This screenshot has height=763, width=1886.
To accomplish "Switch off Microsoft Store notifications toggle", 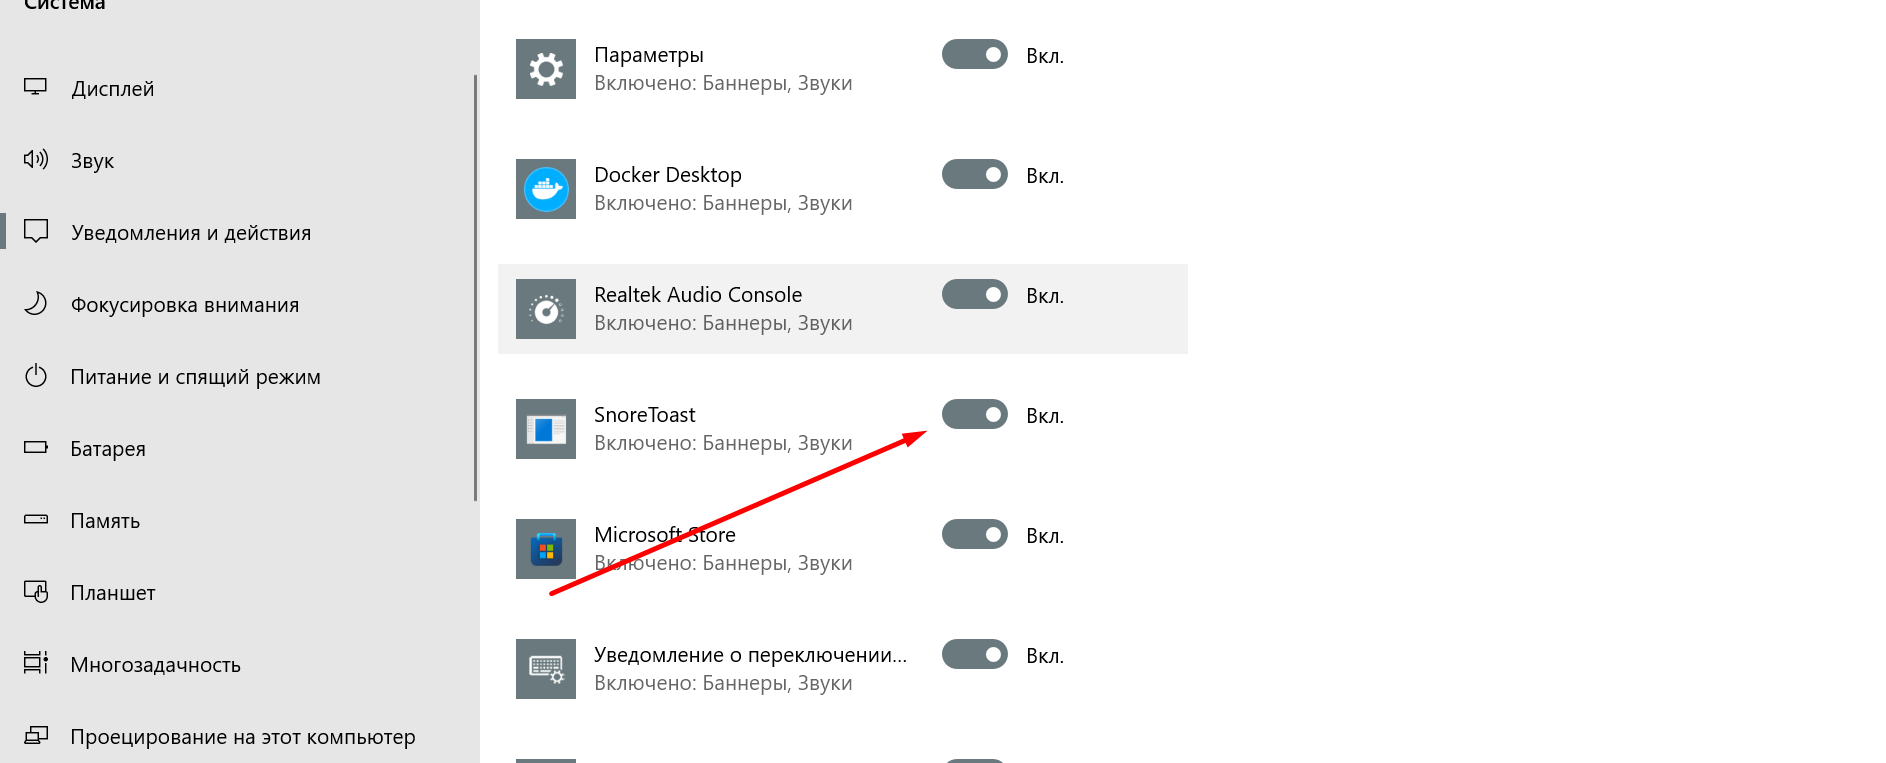I will point(975,535).
